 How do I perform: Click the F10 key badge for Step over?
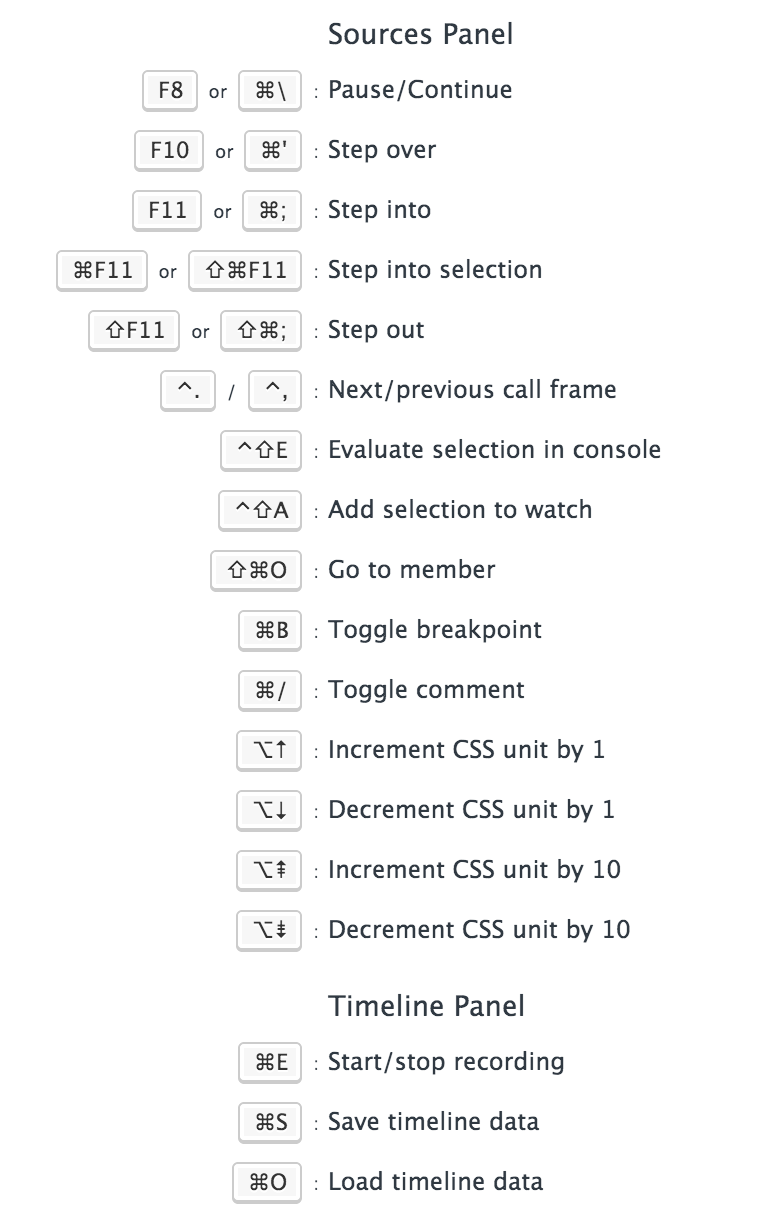[x=169, y=150]
